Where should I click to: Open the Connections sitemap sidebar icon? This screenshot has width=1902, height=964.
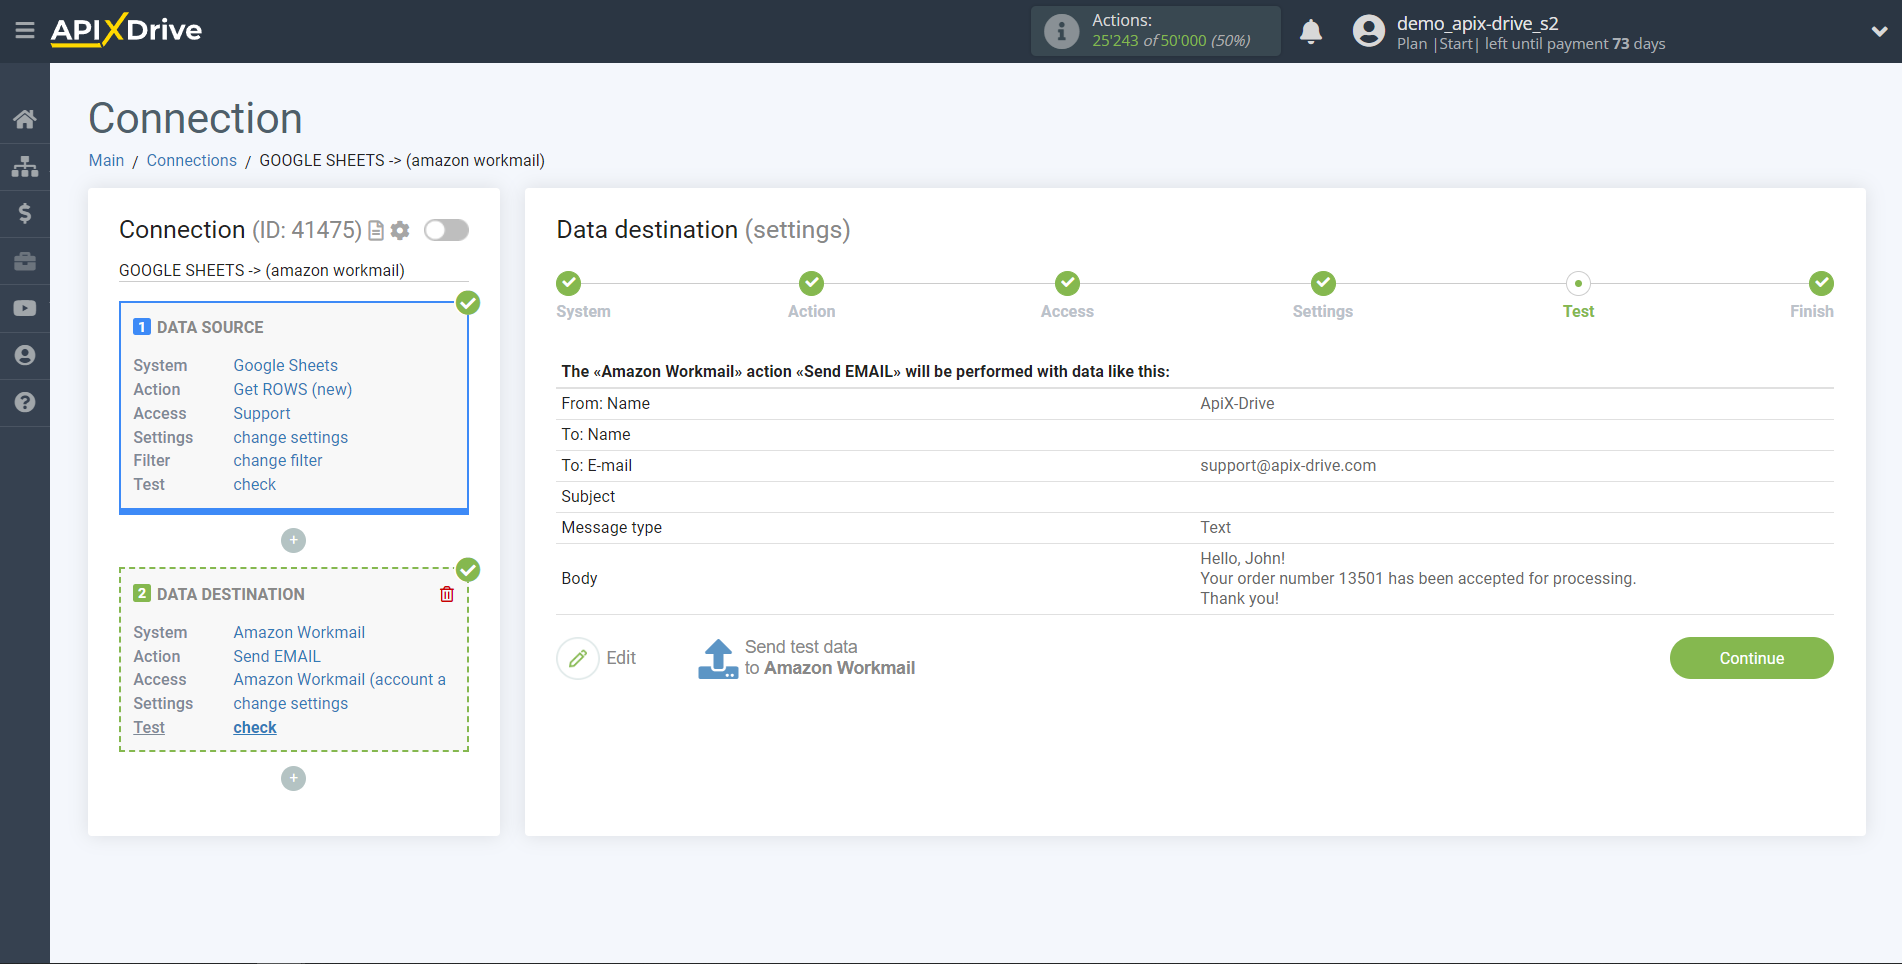click(25, 166)
